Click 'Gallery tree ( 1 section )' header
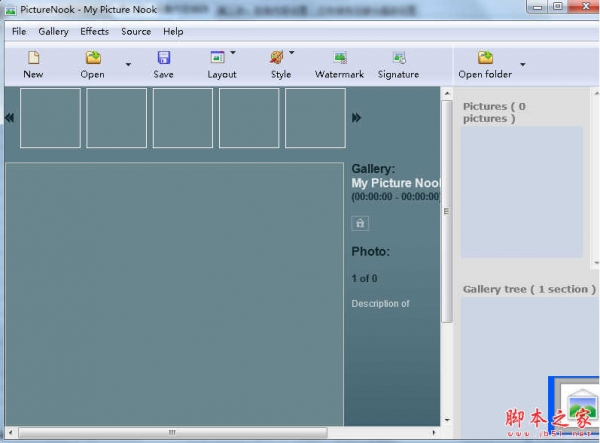The image size is (600, 443). point(529,289)
